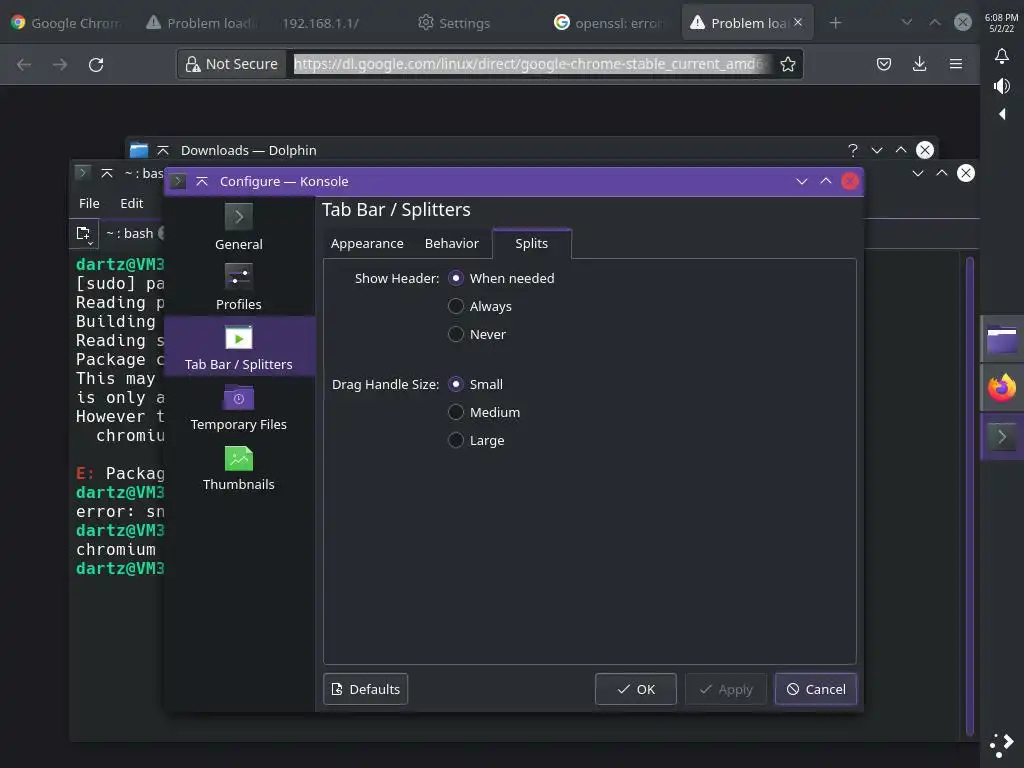The height and width of the screenshot is (768, 1024).
Task: Switch to Dolphin in the task panel
Action: pyautogui.click(x=1002, y=340)
